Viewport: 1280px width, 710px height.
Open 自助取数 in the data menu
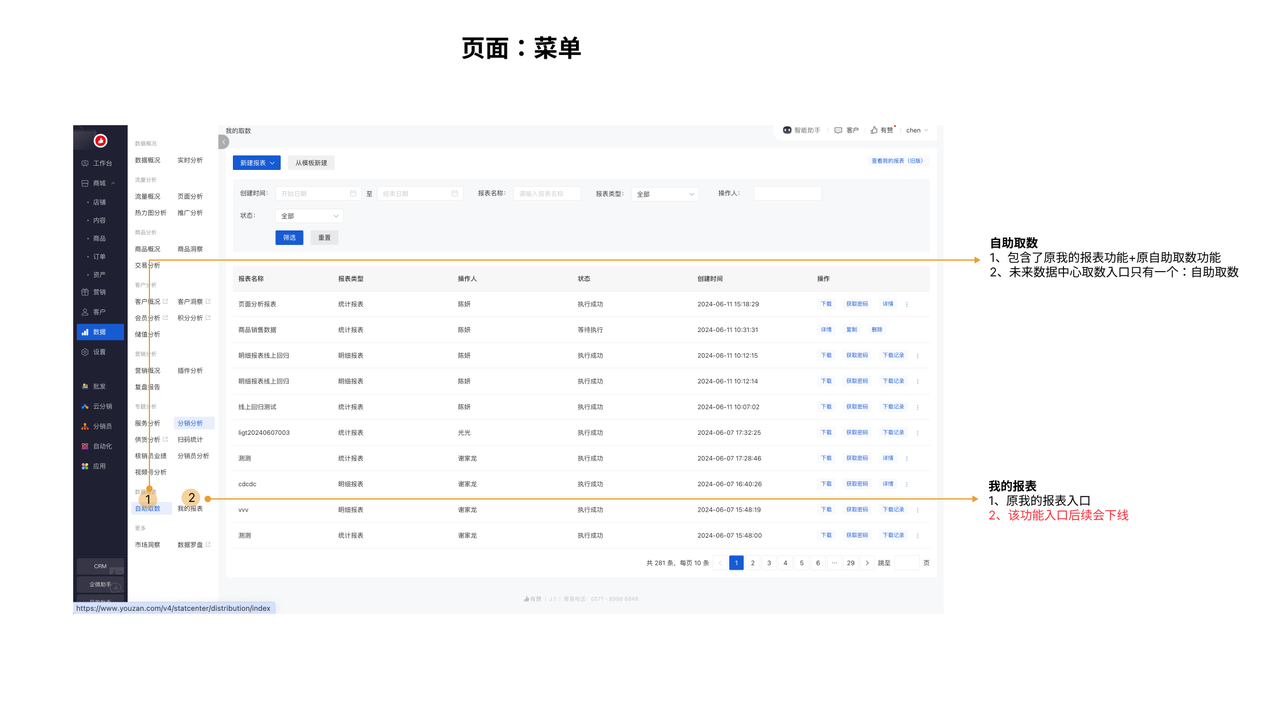click(x=147, y=509)
